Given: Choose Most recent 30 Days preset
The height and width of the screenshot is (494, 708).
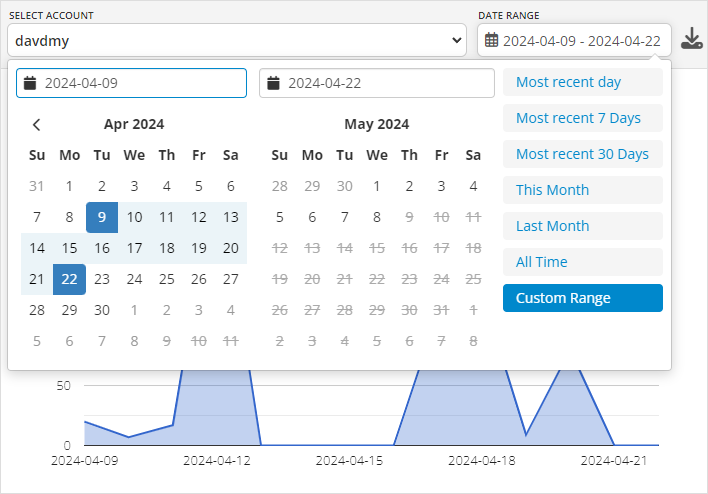Looking at the screenshot, I should pos(582,154).
